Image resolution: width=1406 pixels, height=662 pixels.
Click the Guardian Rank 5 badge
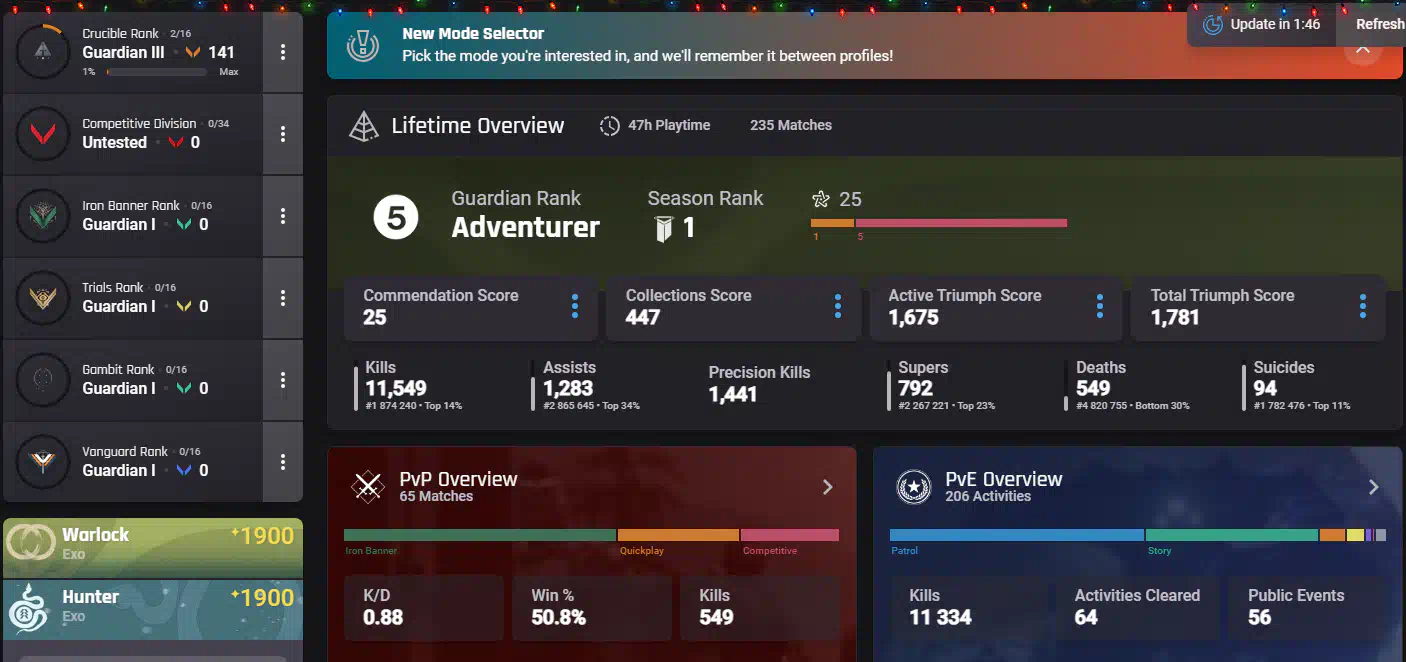[396, 218]
